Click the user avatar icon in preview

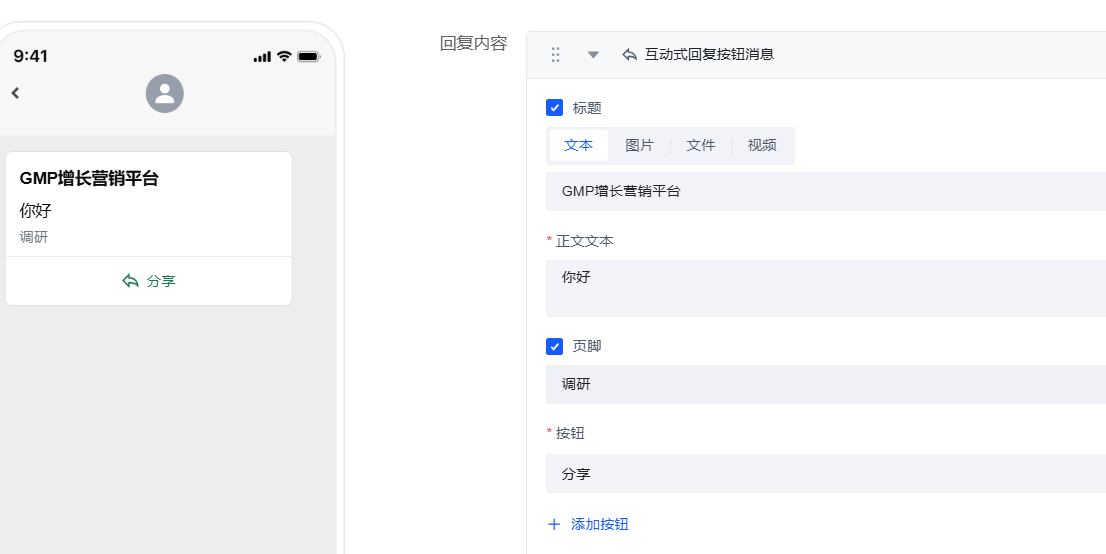click(165, 94)
